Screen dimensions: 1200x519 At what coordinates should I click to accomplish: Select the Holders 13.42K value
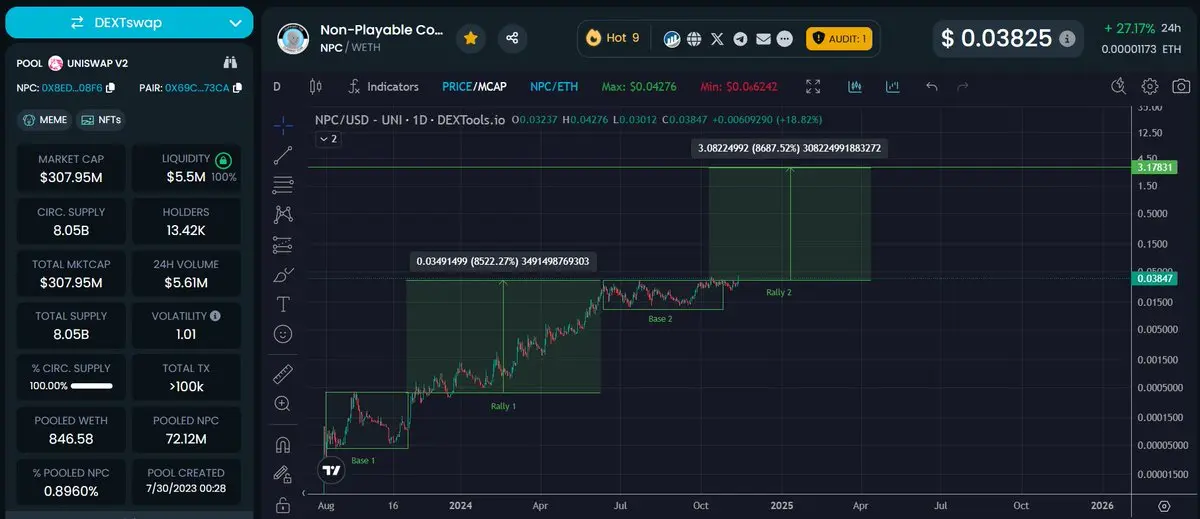coord(185,230)
